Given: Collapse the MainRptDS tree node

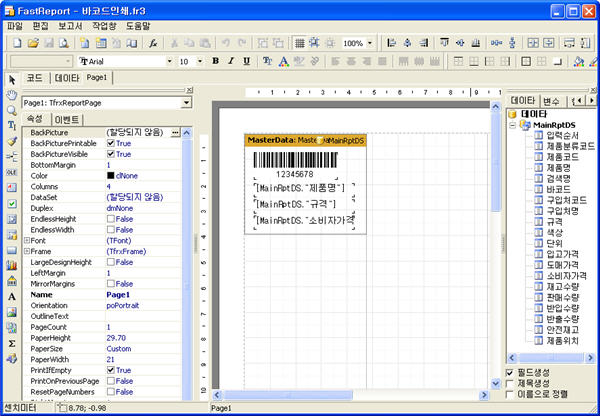Looking at the screenshot, I should 512,125.
